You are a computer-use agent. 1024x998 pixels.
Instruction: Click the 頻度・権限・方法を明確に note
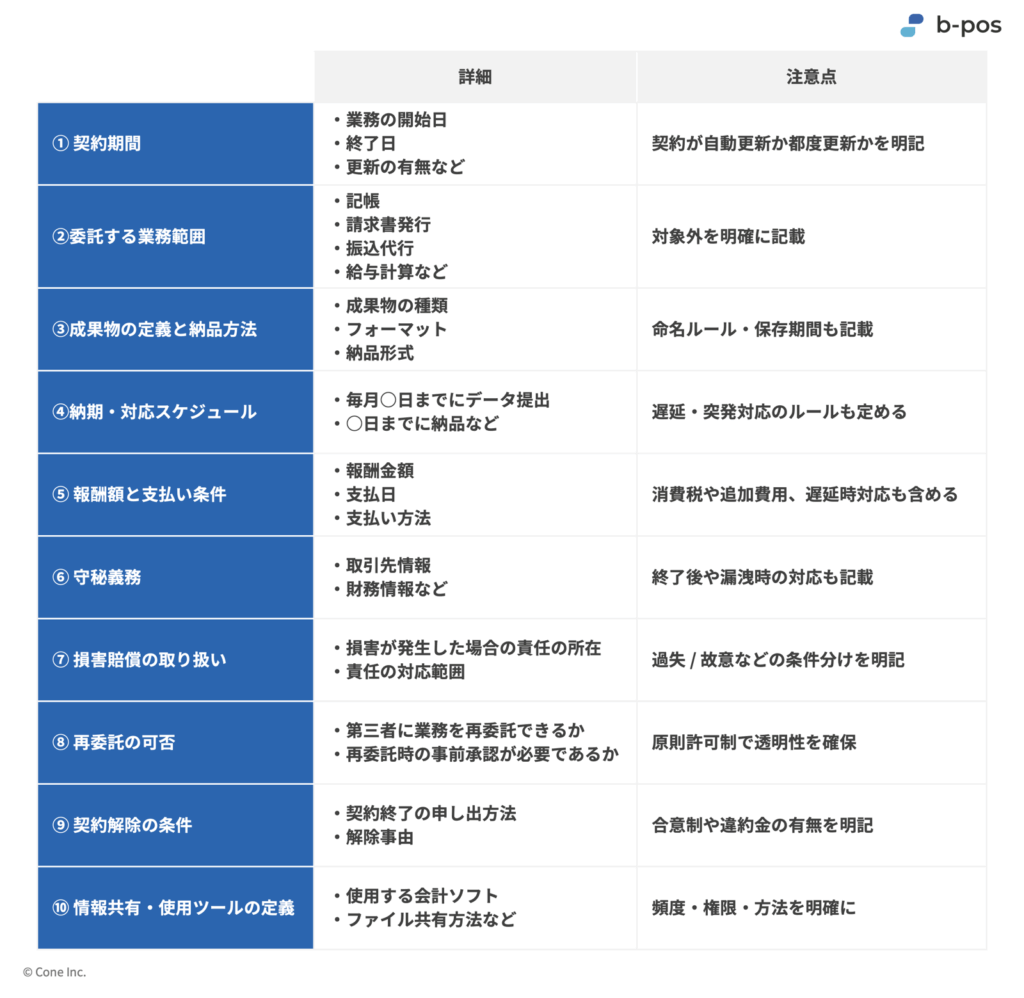(x=754, y=908)
